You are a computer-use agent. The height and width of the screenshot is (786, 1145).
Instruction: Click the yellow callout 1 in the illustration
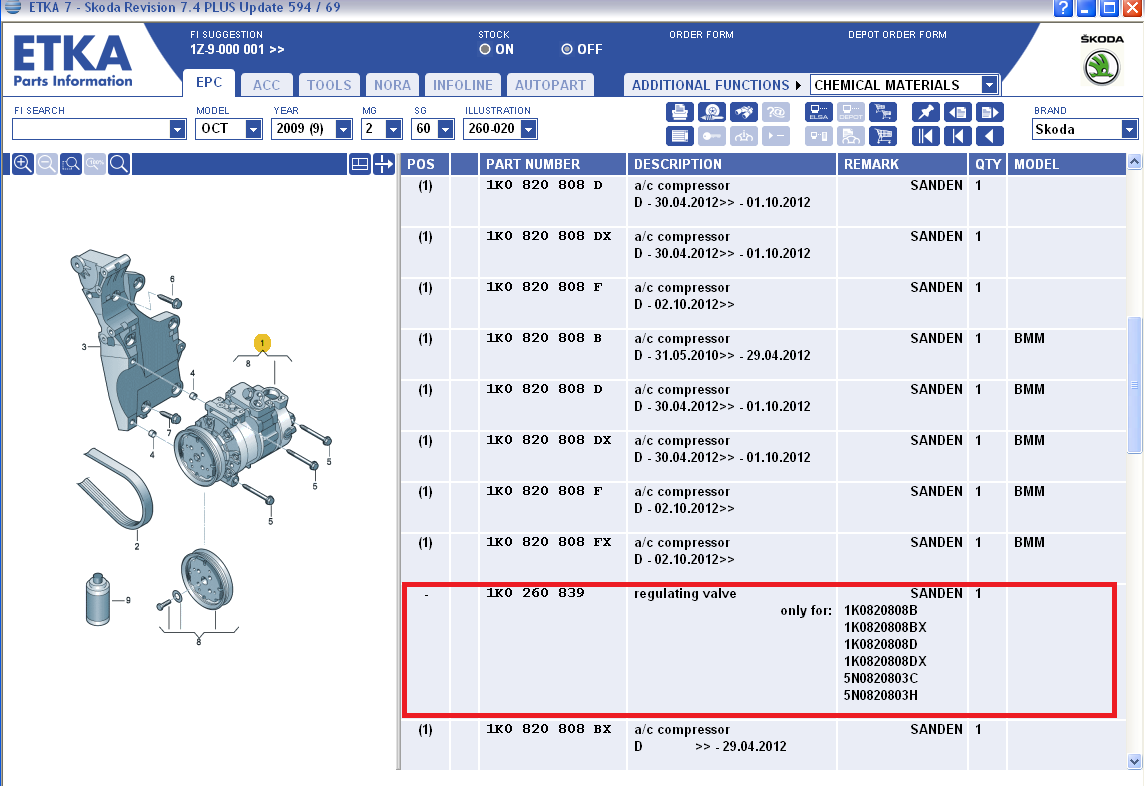[x=262, y=343]
